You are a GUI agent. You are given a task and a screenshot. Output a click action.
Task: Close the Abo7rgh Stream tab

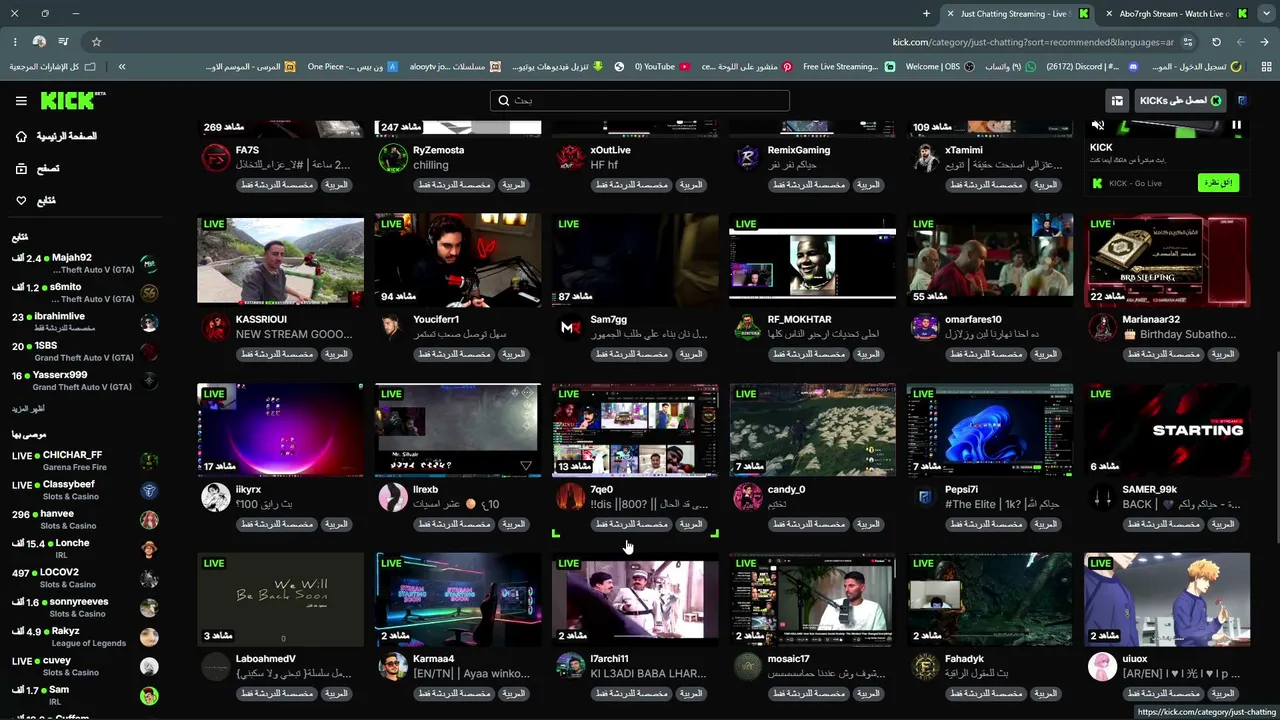[1109, 14]
